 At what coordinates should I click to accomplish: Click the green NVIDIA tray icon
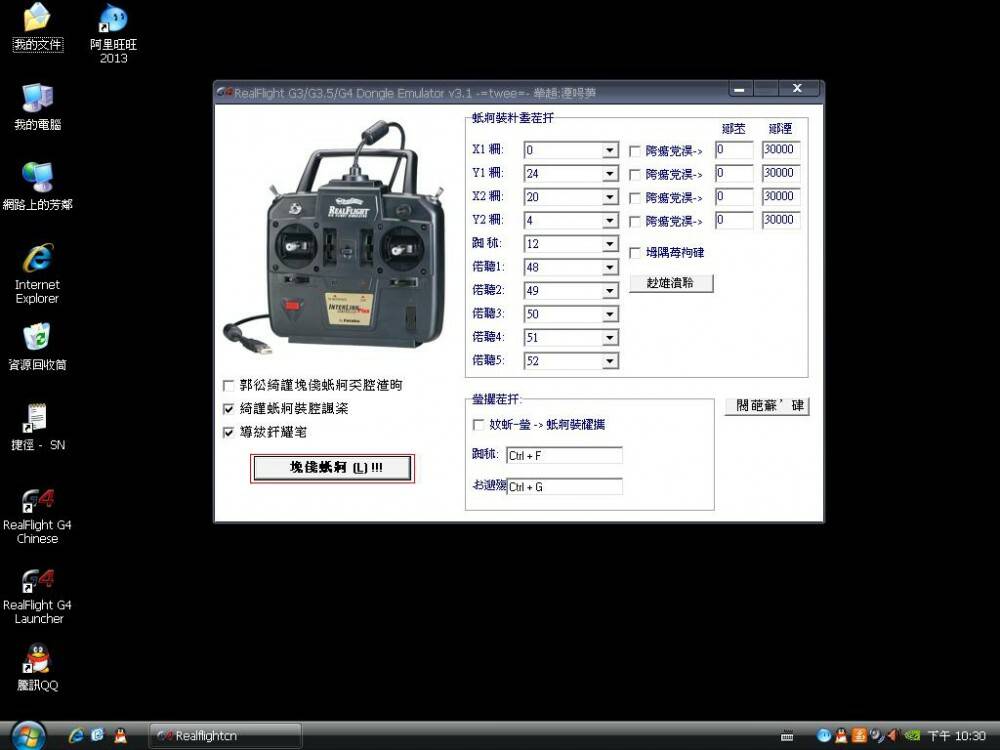coord(912,736)
